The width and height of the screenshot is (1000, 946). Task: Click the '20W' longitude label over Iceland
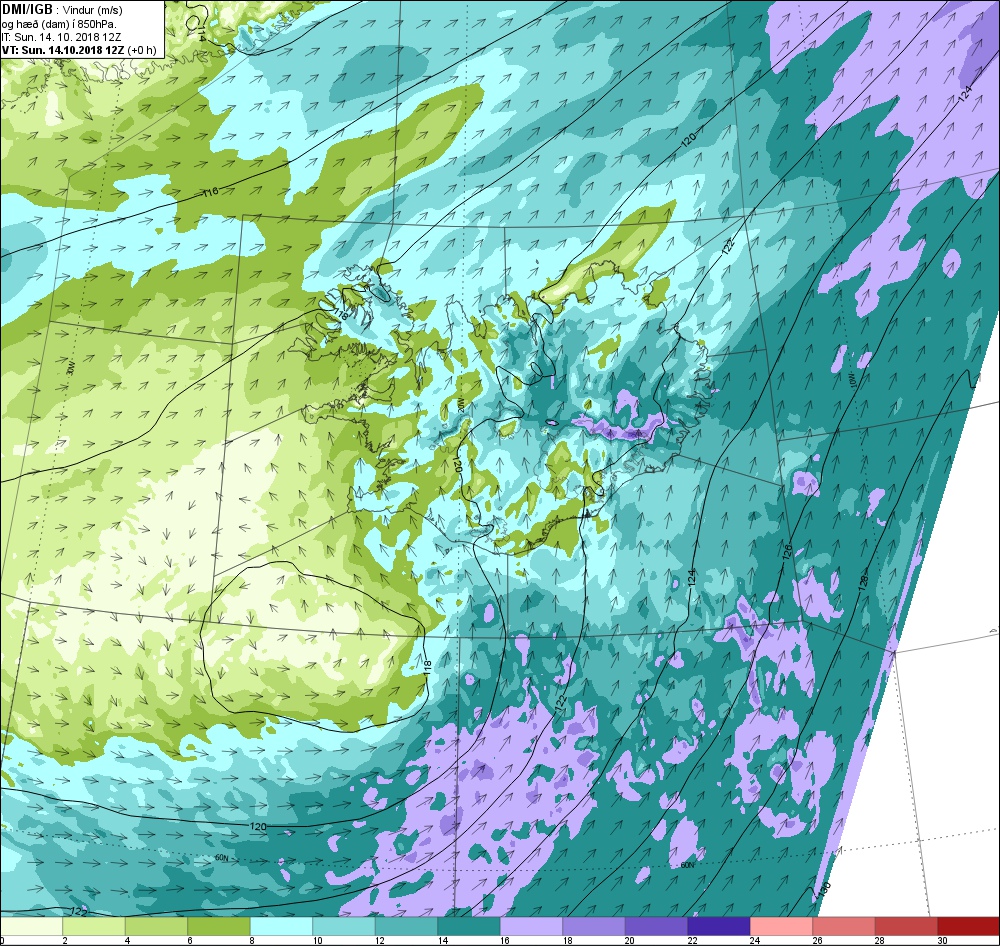(x=459, y=403)
